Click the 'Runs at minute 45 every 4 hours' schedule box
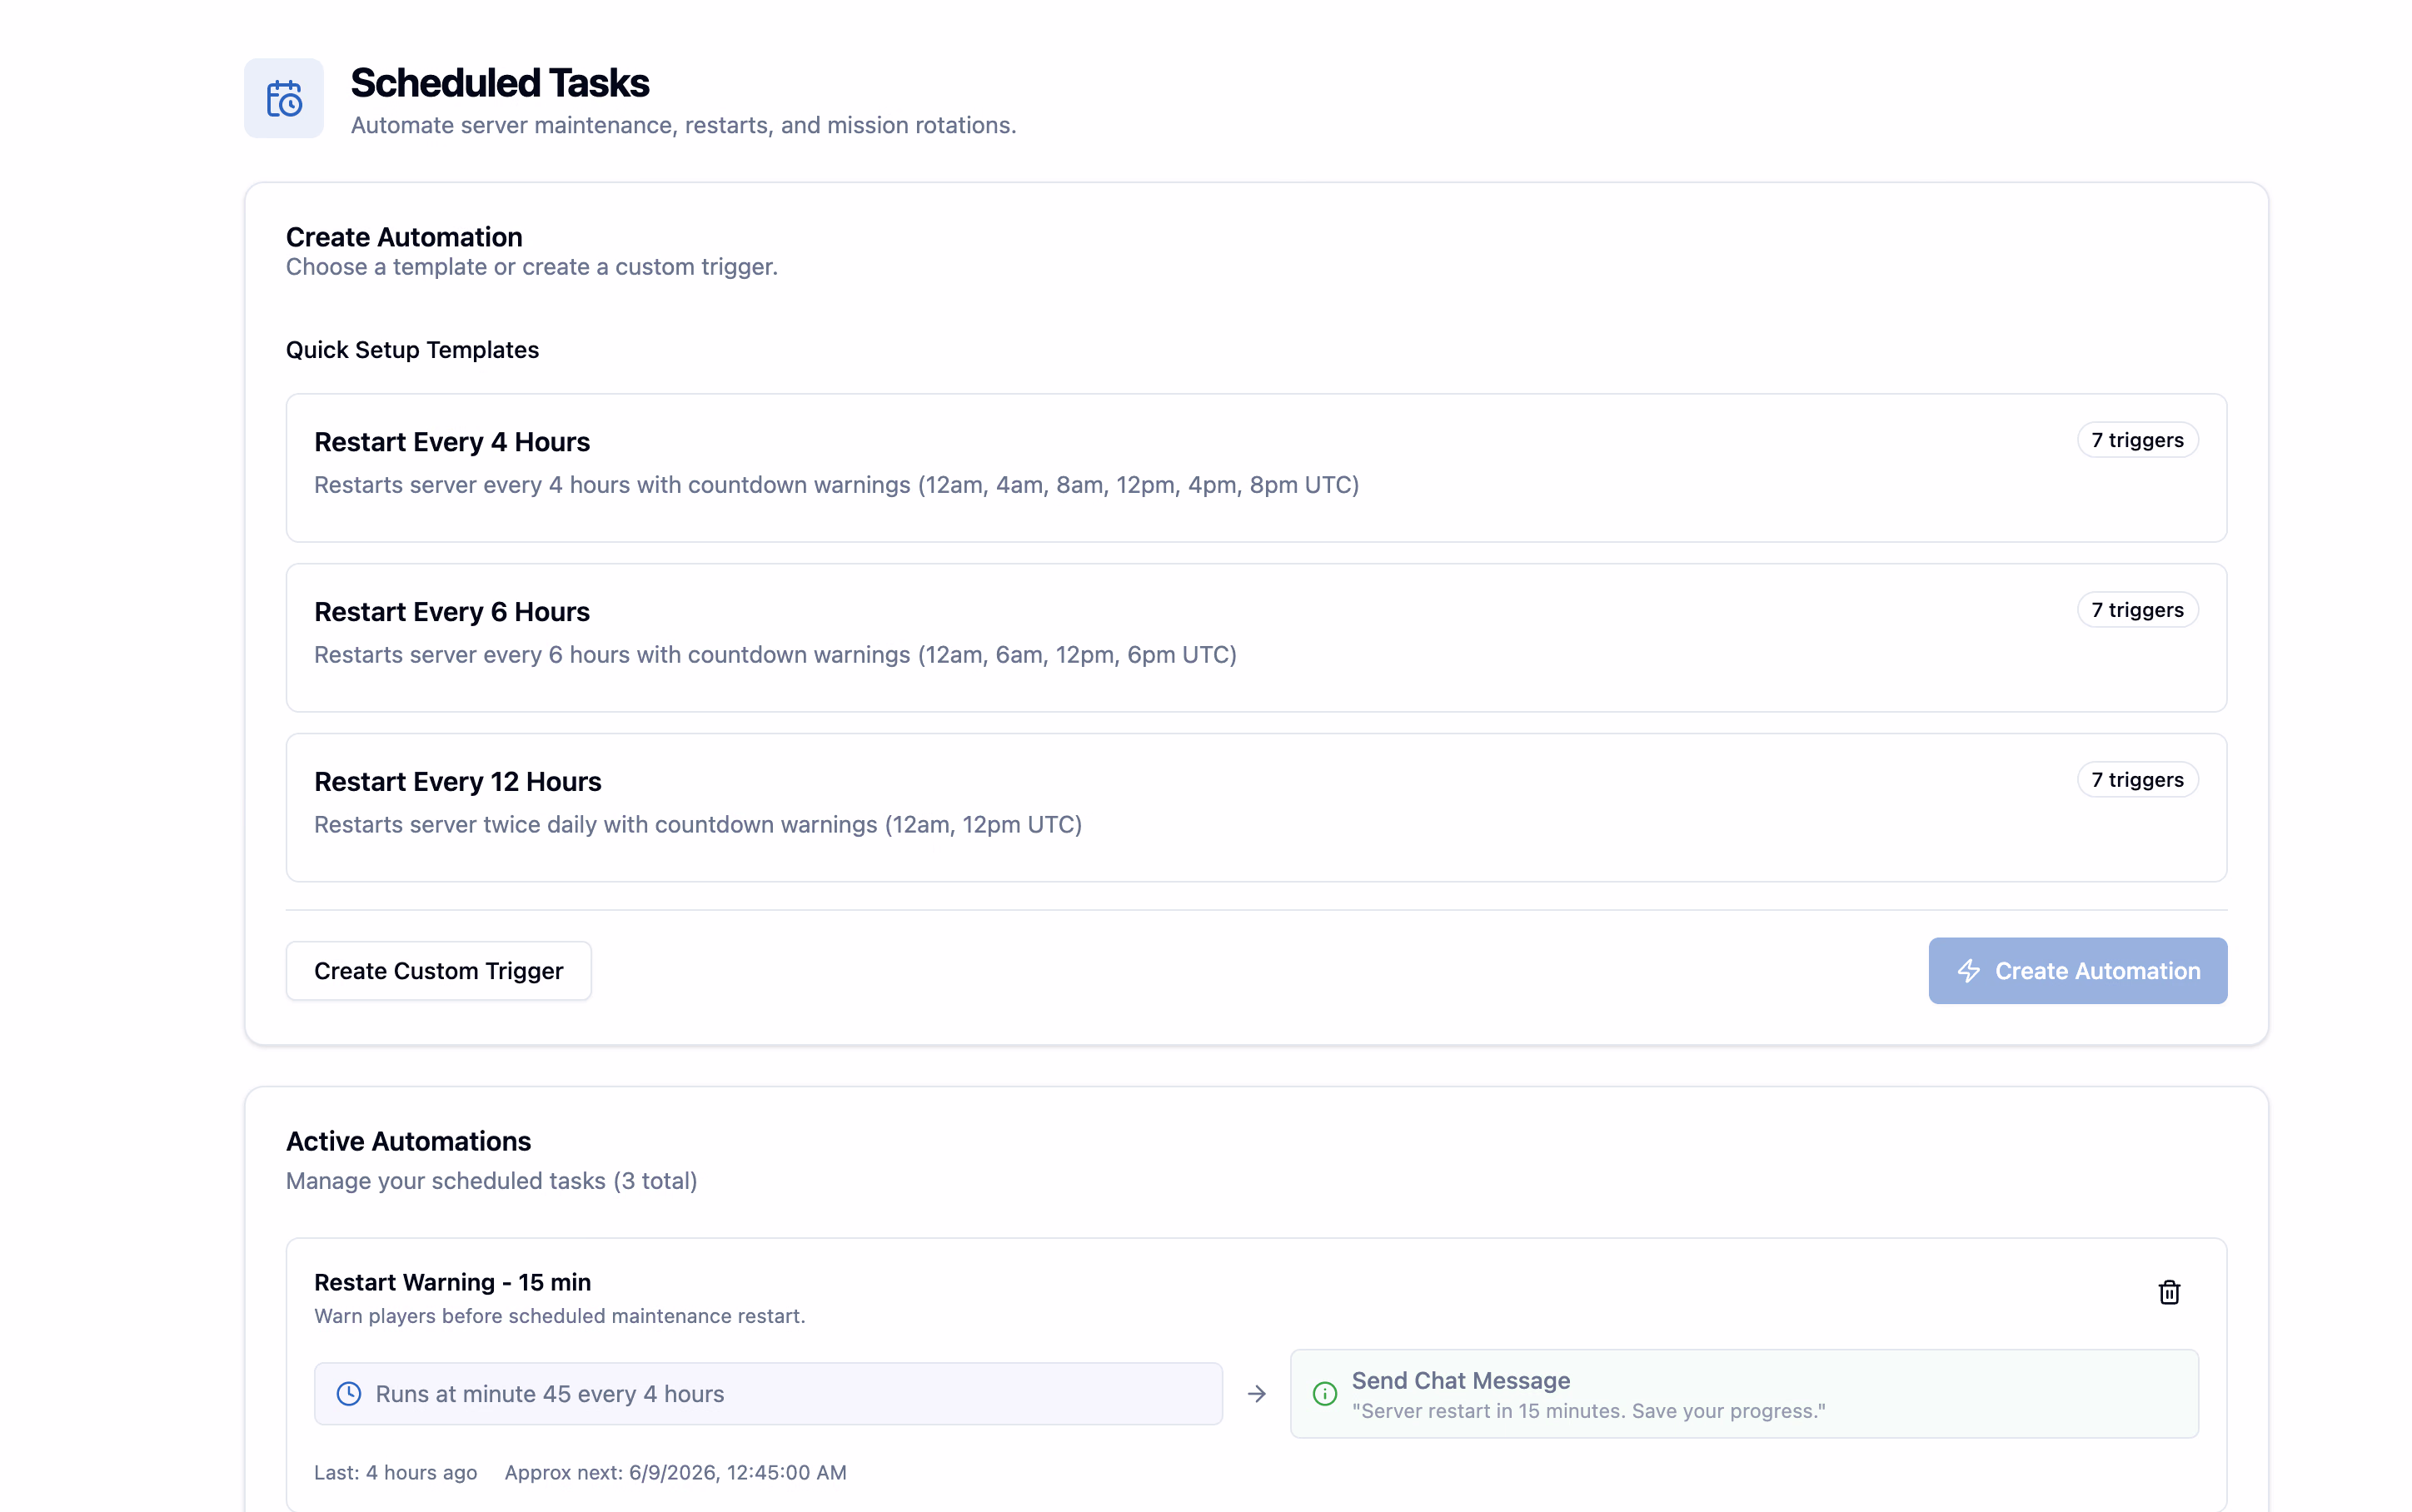The image size is (2412, 1512). tap(768, 1393)
